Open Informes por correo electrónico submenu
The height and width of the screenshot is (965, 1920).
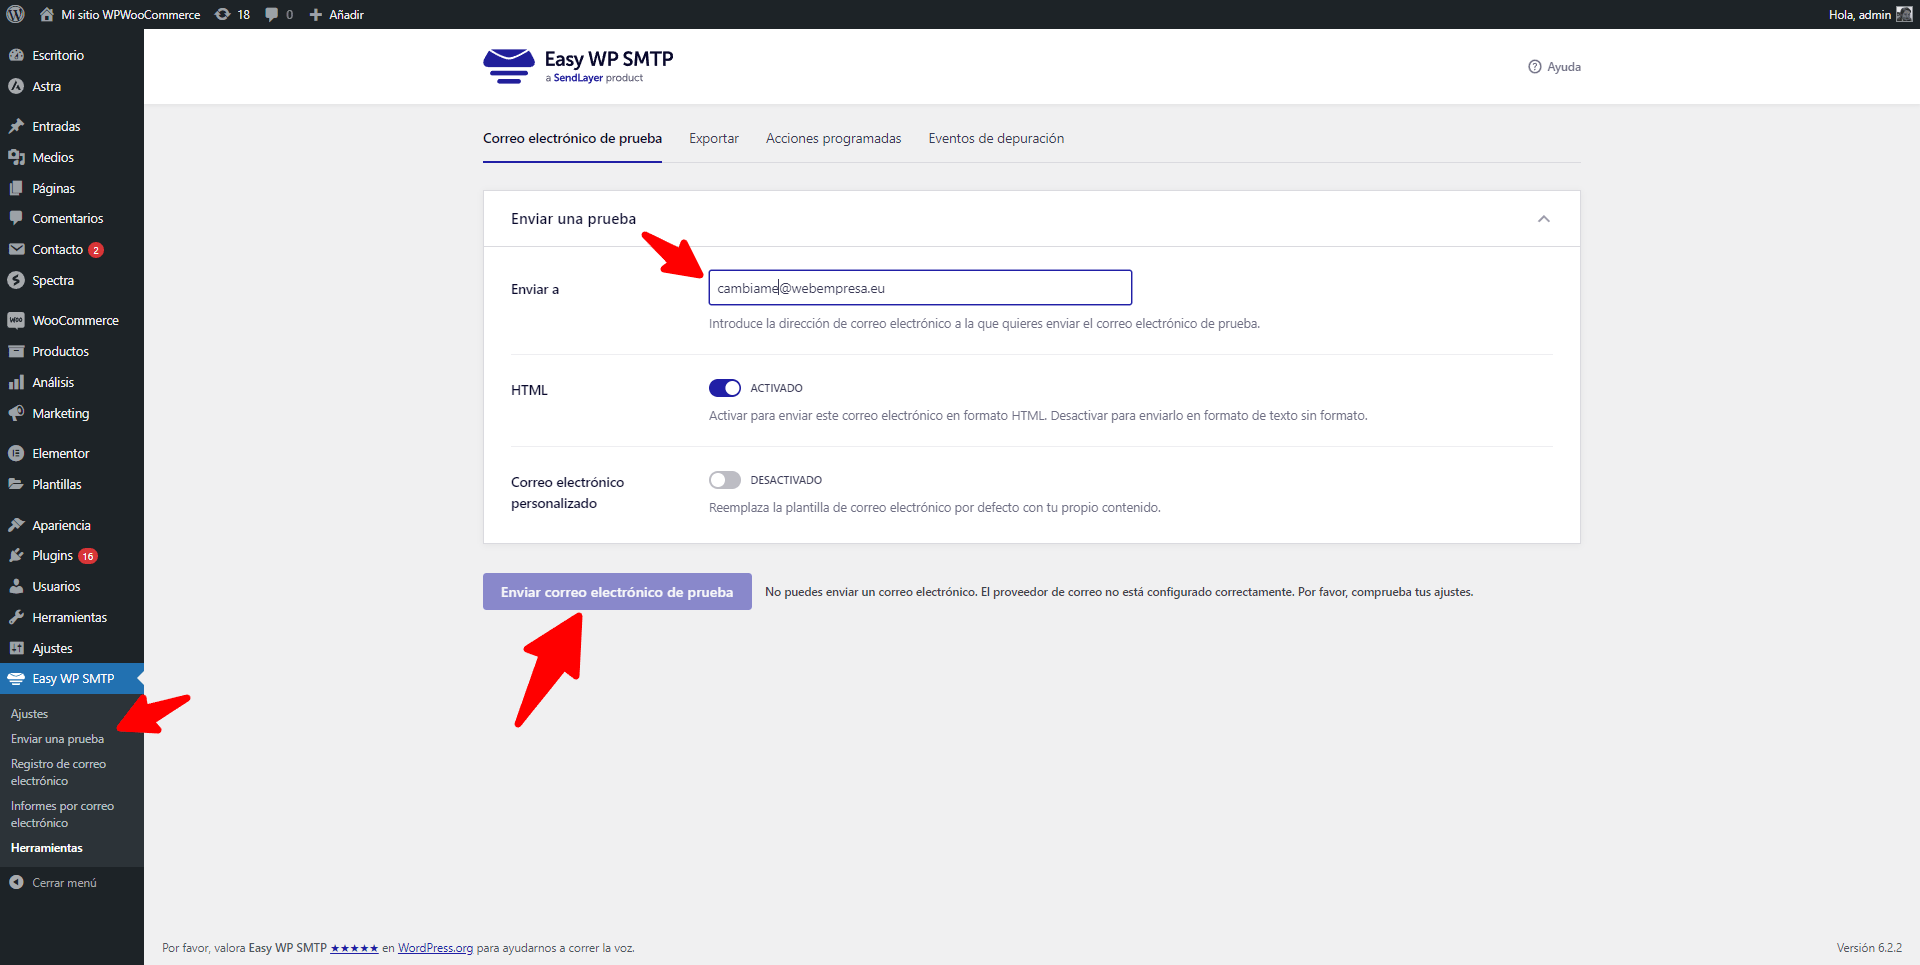tap(62, 814)
